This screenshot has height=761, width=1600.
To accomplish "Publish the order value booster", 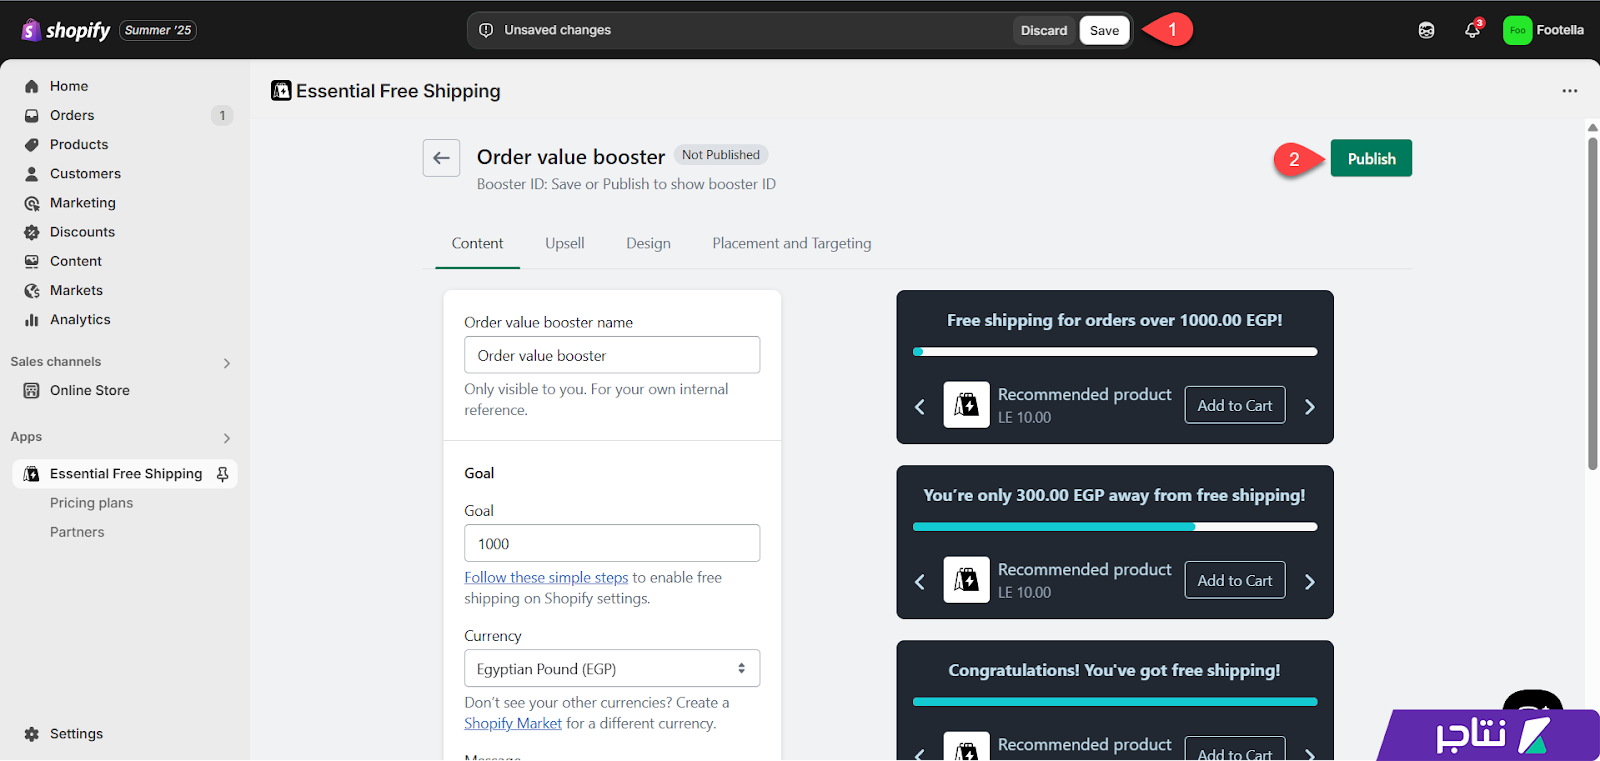I will 1371,158.
